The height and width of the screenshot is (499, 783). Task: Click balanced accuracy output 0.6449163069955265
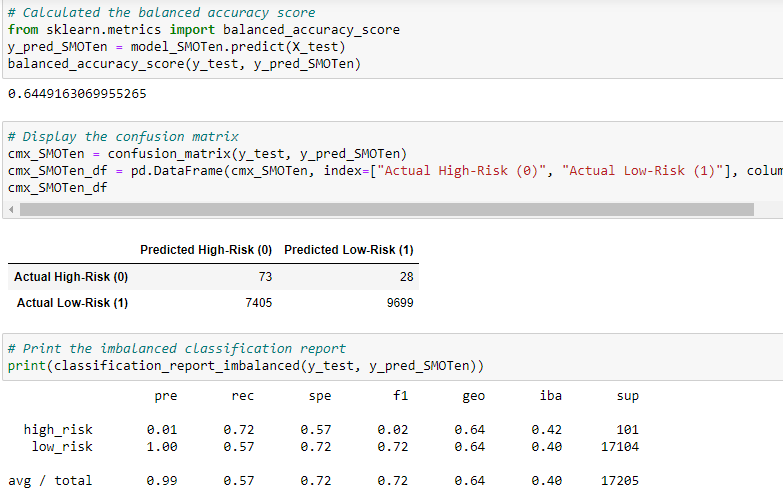coord(77,94)
